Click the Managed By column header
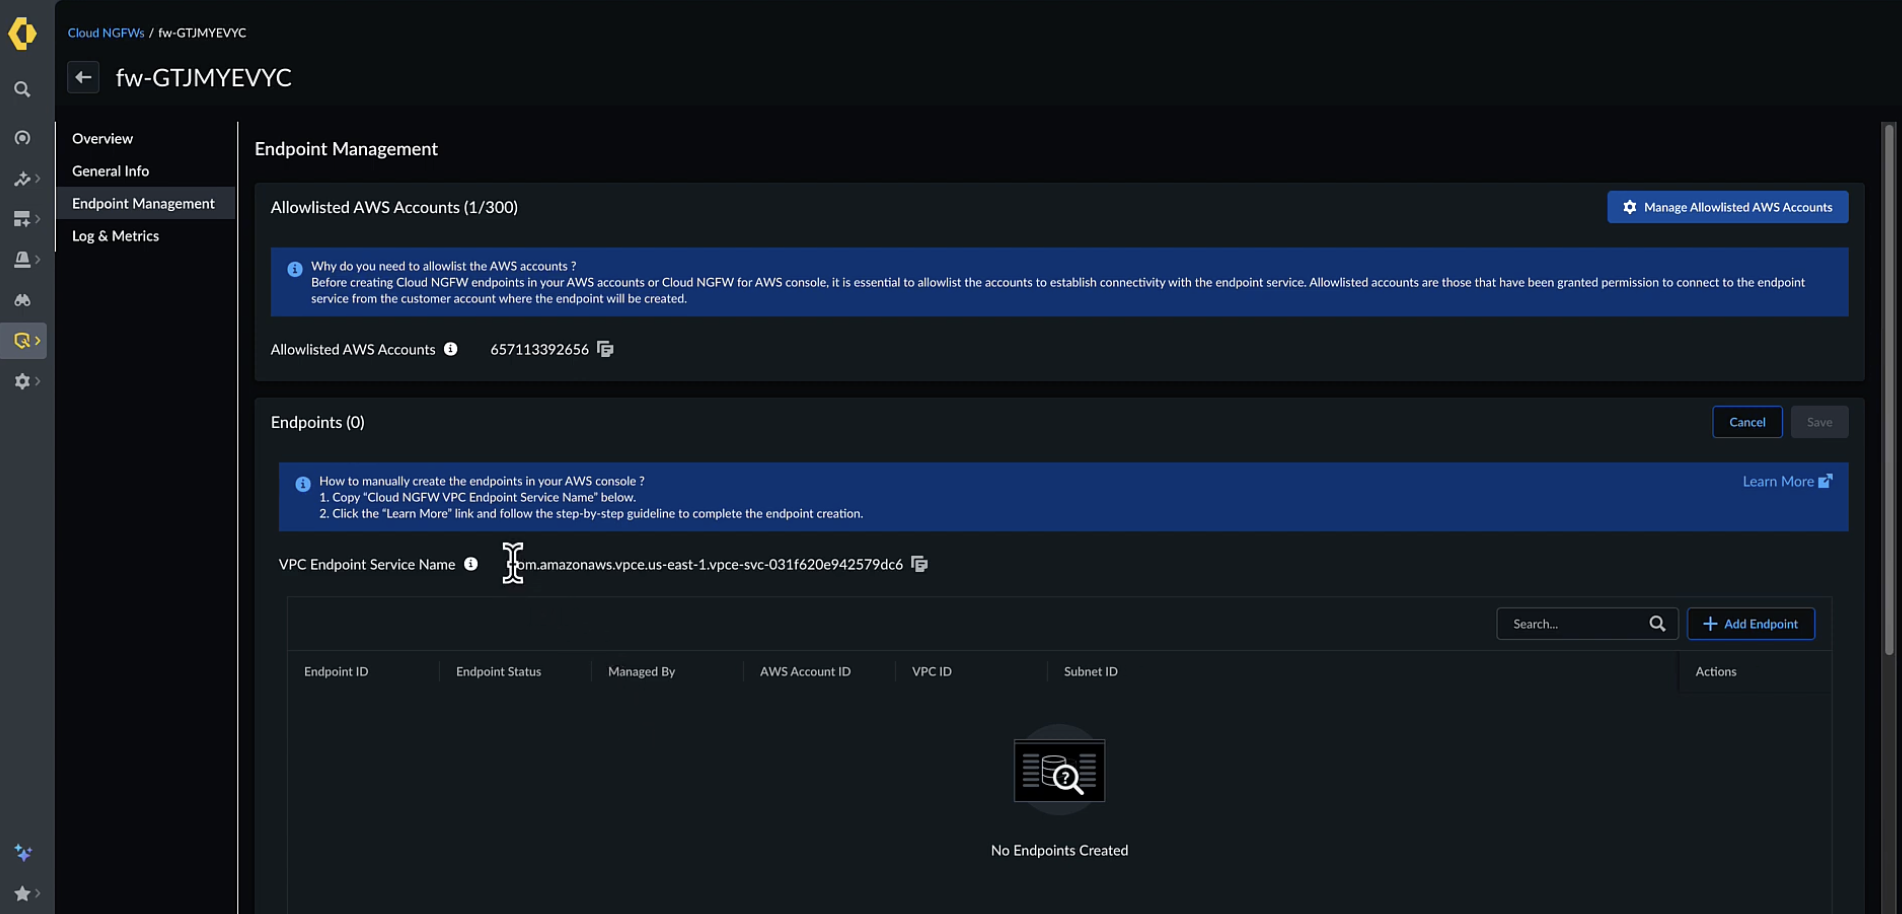The width and height of the screenshot is (1902, 914). click(x=641, y=672)
